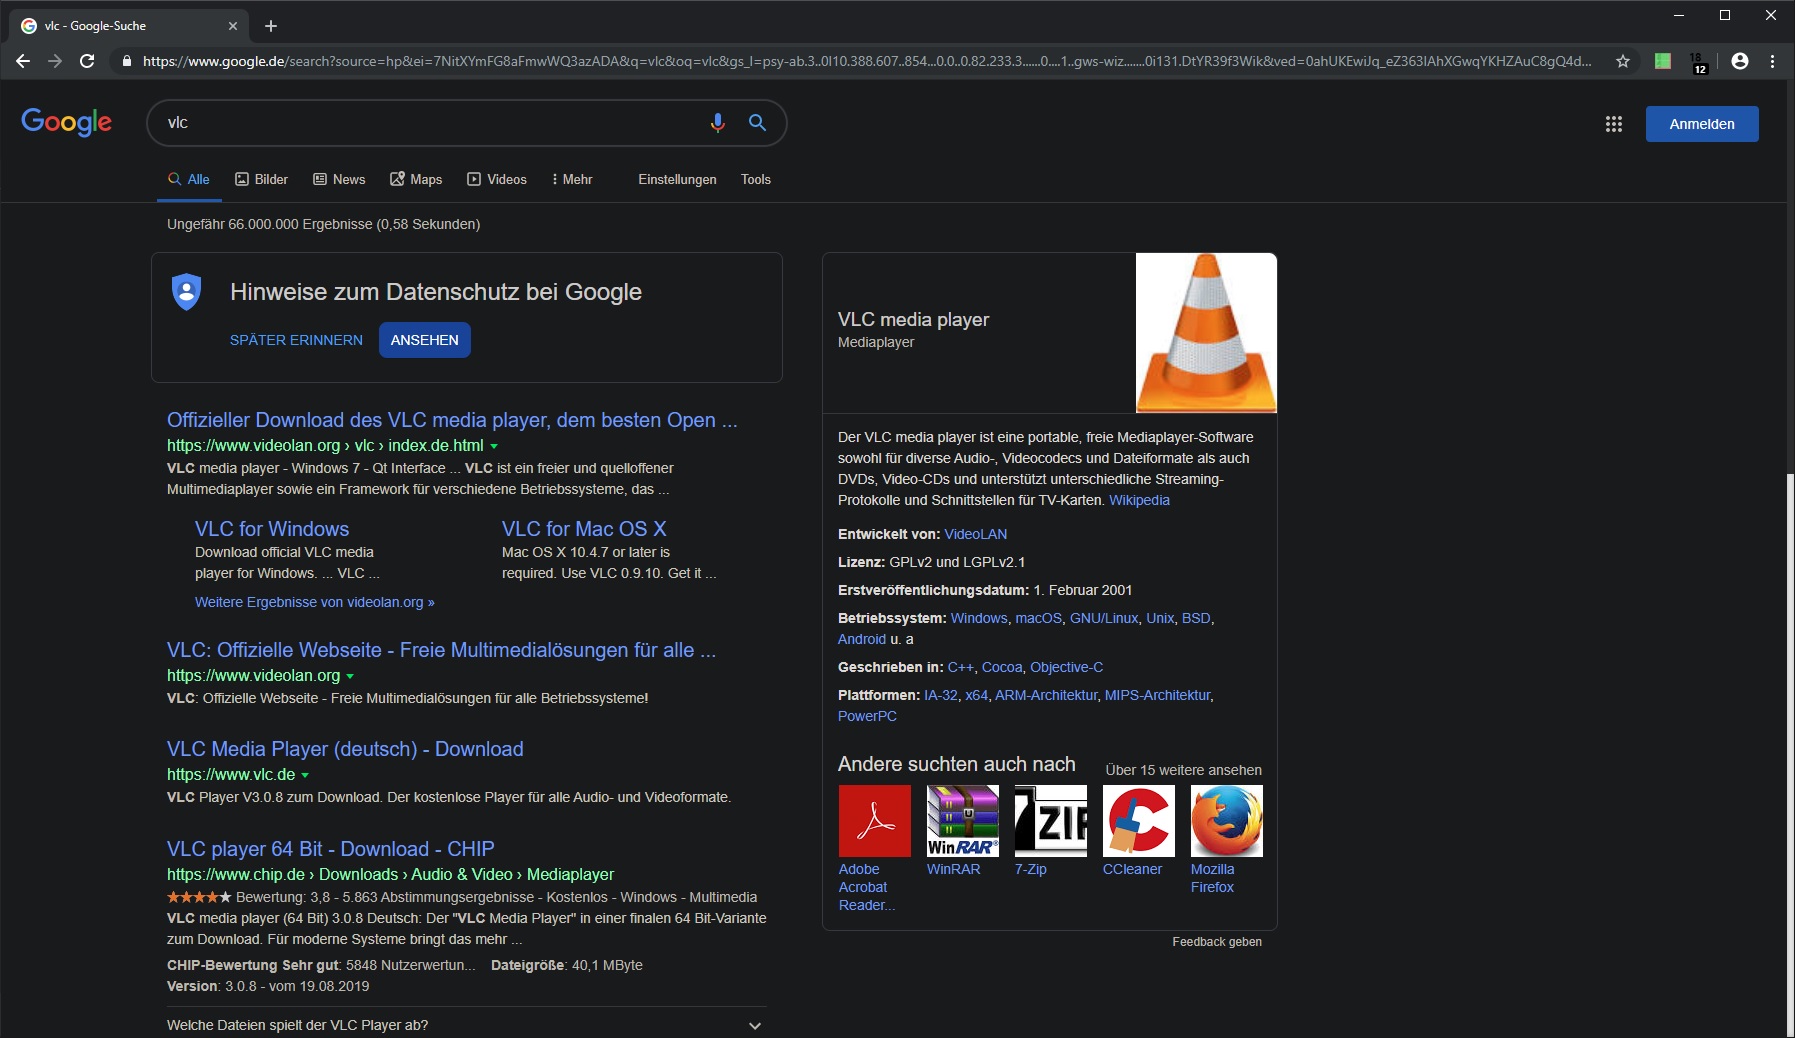
Task: Open the PowerPC platform link
Action: (867, 716)
